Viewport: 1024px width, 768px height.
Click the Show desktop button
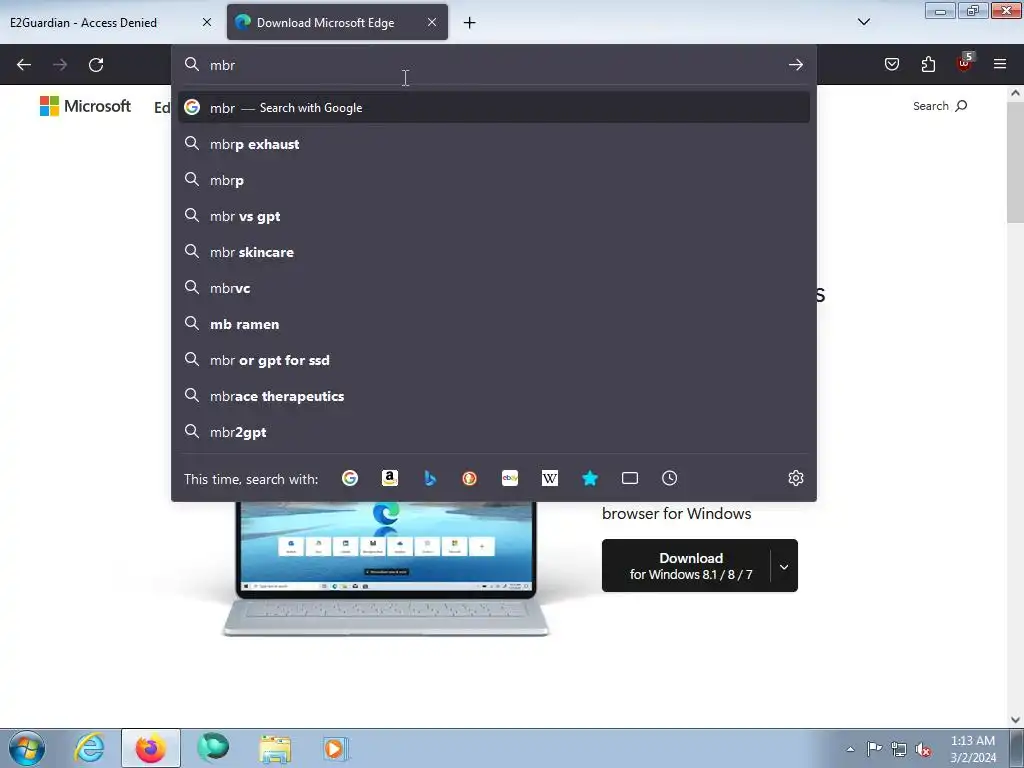pyautogui.click(x=1017, y=748)
